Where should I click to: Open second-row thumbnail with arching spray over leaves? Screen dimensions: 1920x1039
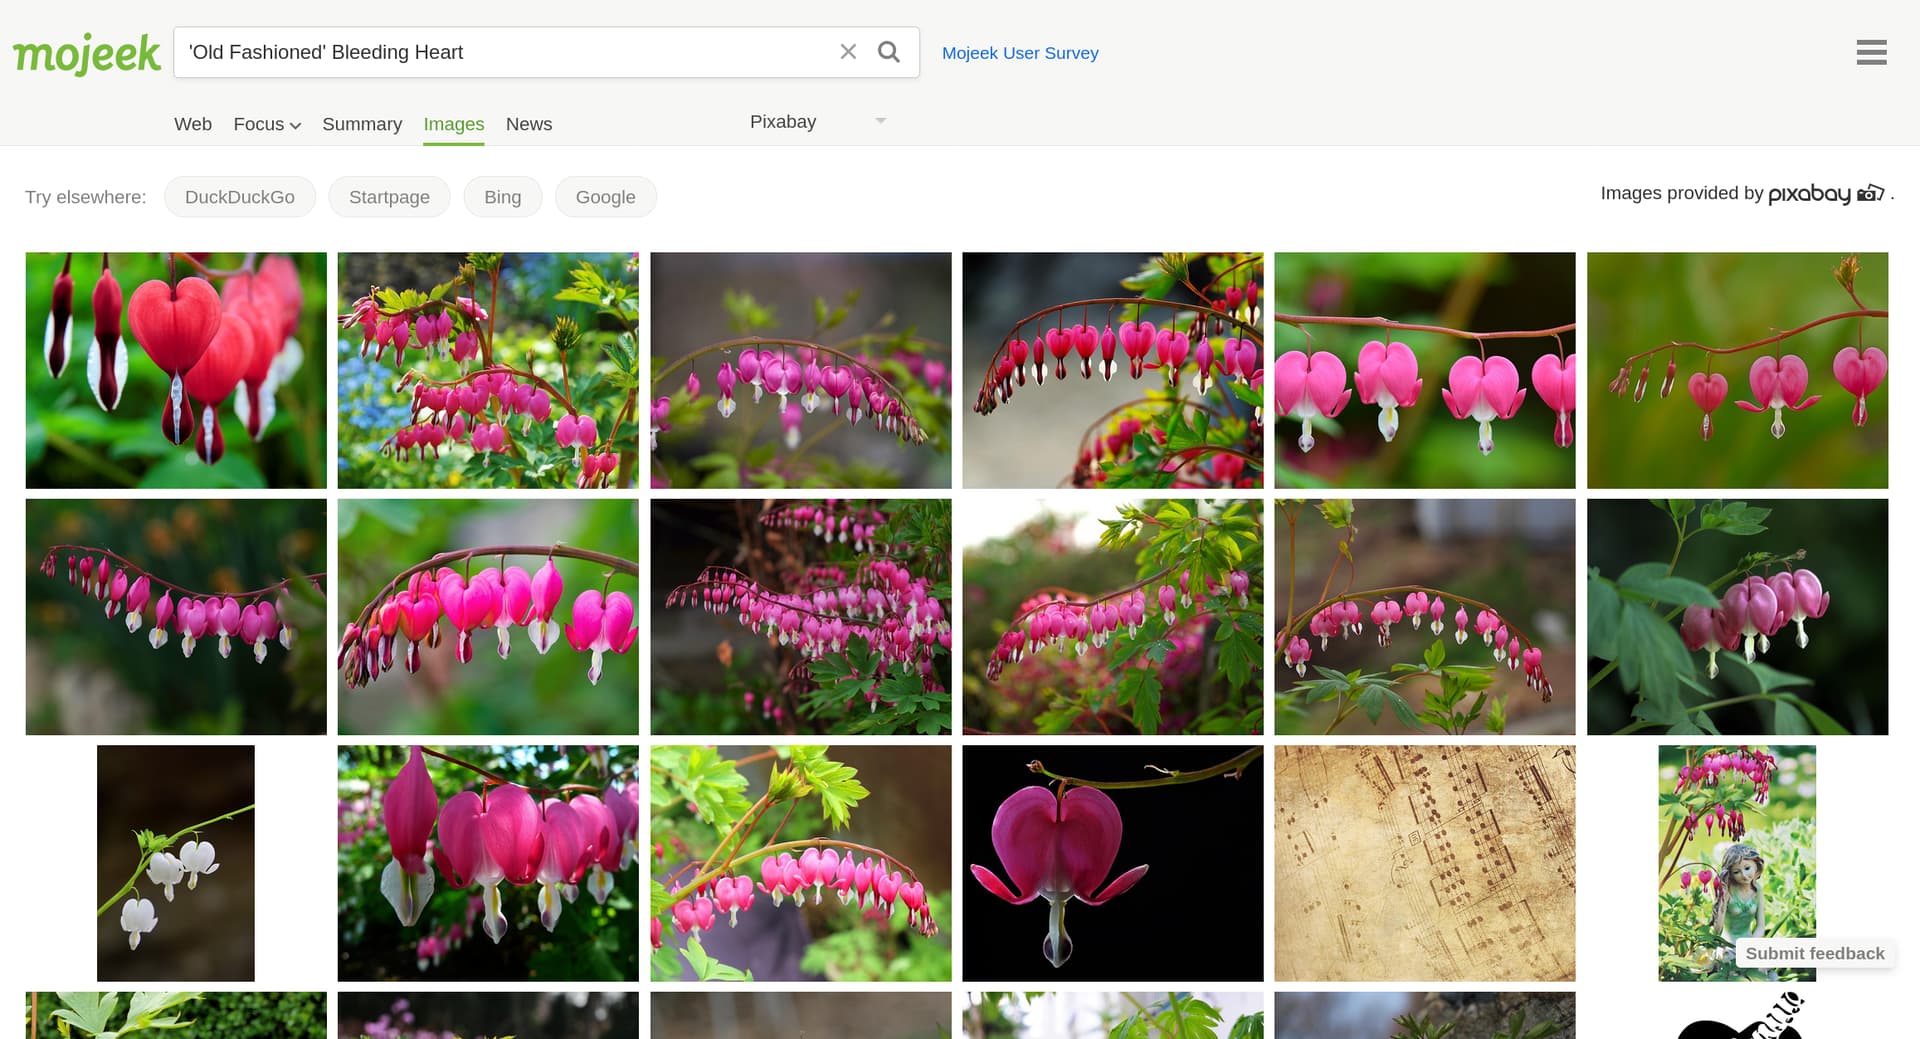pos(1425,617)
